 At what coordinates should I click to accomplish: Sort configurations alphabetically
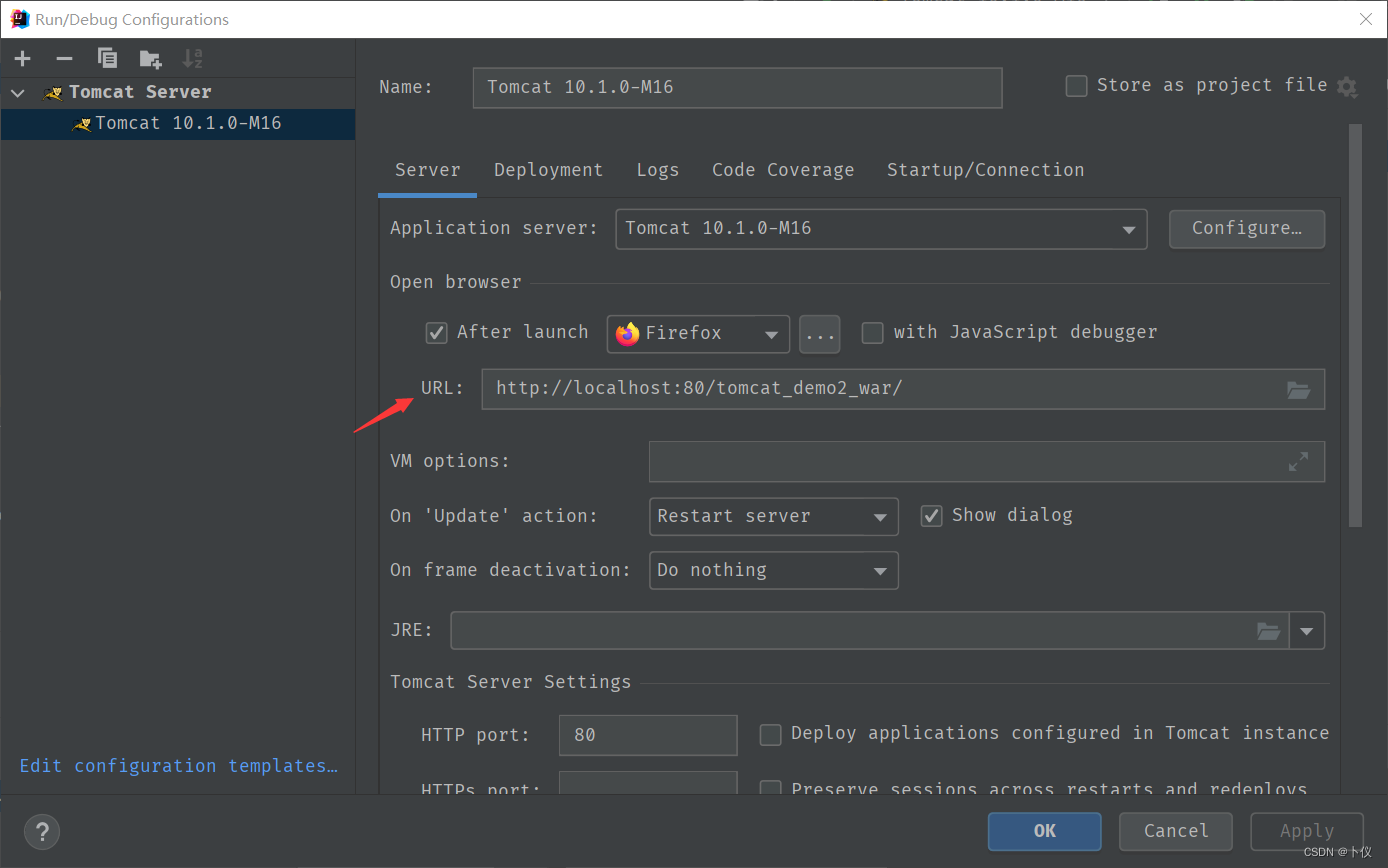coord(192,59)
